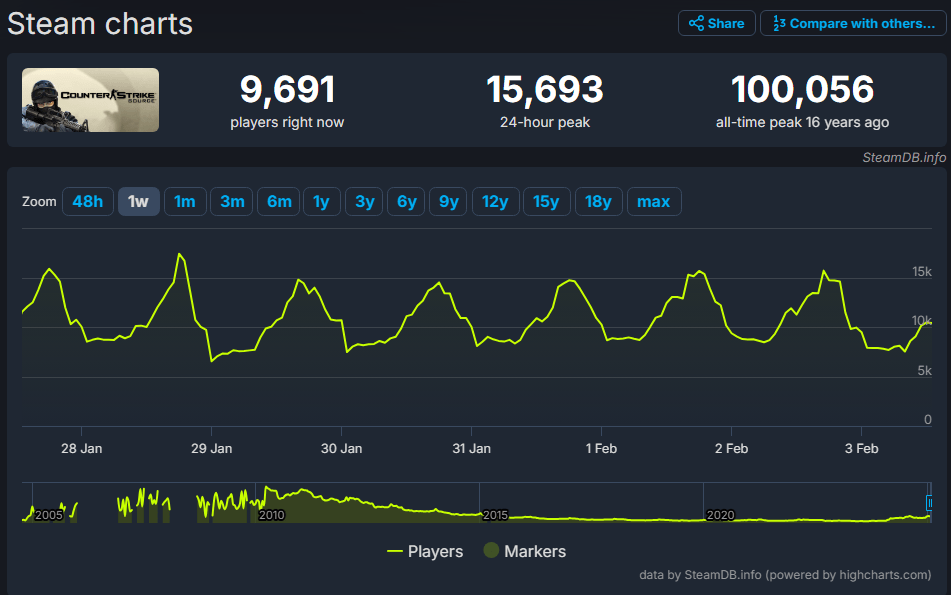Click the 15k y-axis label

pyautogui.click(x=922, y=272)
